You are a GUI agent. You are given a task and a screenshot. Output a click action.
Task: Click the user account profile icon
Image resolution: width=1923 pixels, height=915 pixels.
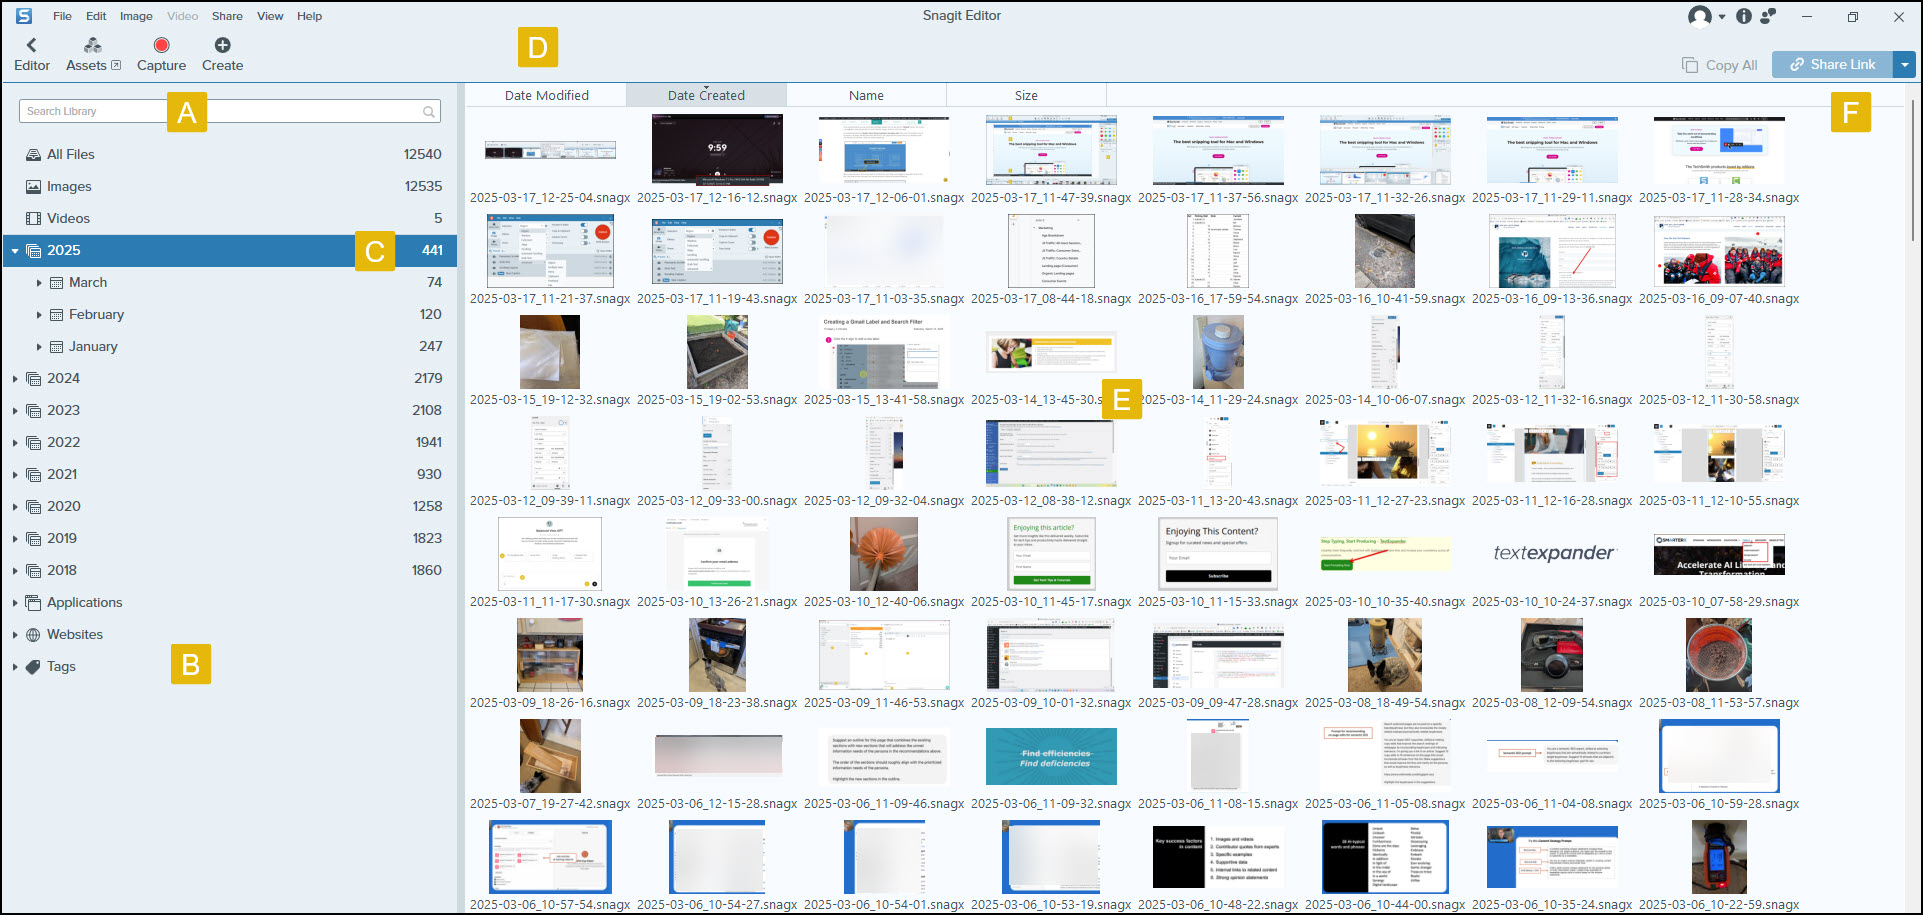1699,16
